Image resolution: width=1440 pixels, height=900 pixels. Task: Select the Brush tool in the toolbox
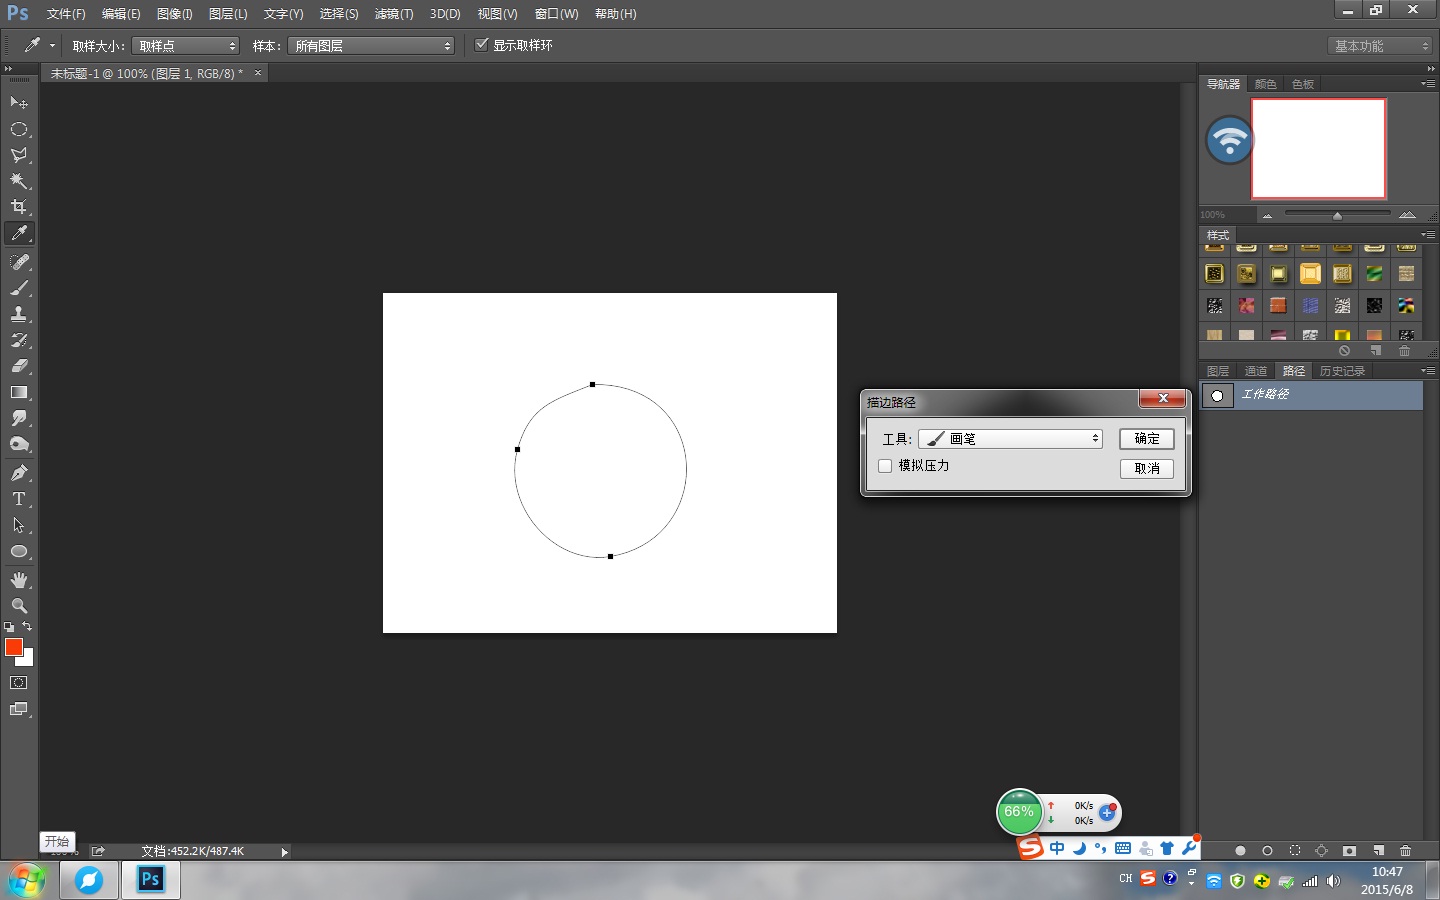click(19, 288)
